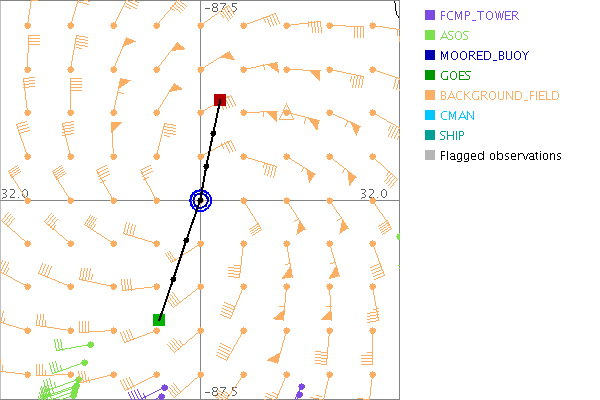
Task: Select the Flagged observations legend text
Action: (x=500, y=155)
